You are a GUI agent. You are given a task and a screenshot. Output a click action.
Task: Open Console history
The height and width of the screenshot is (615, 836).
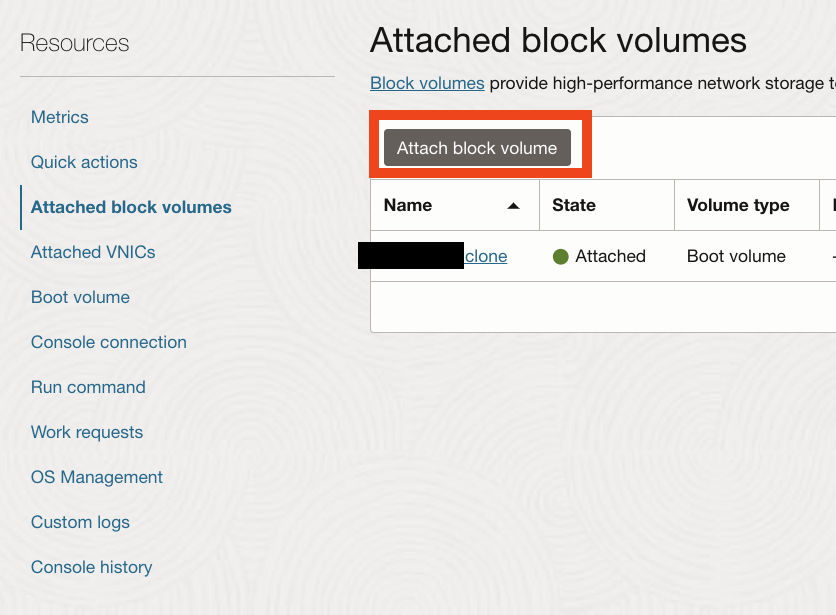pos(92,567)
